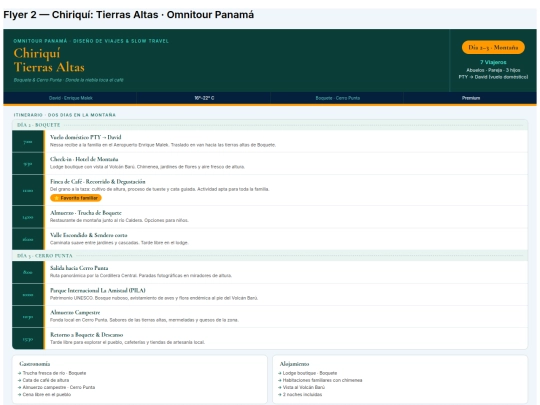540x405 pixels.
Task: Click the time cell of Parque La Amistad row
Action: pyautogui.click(x=28, y=295)
